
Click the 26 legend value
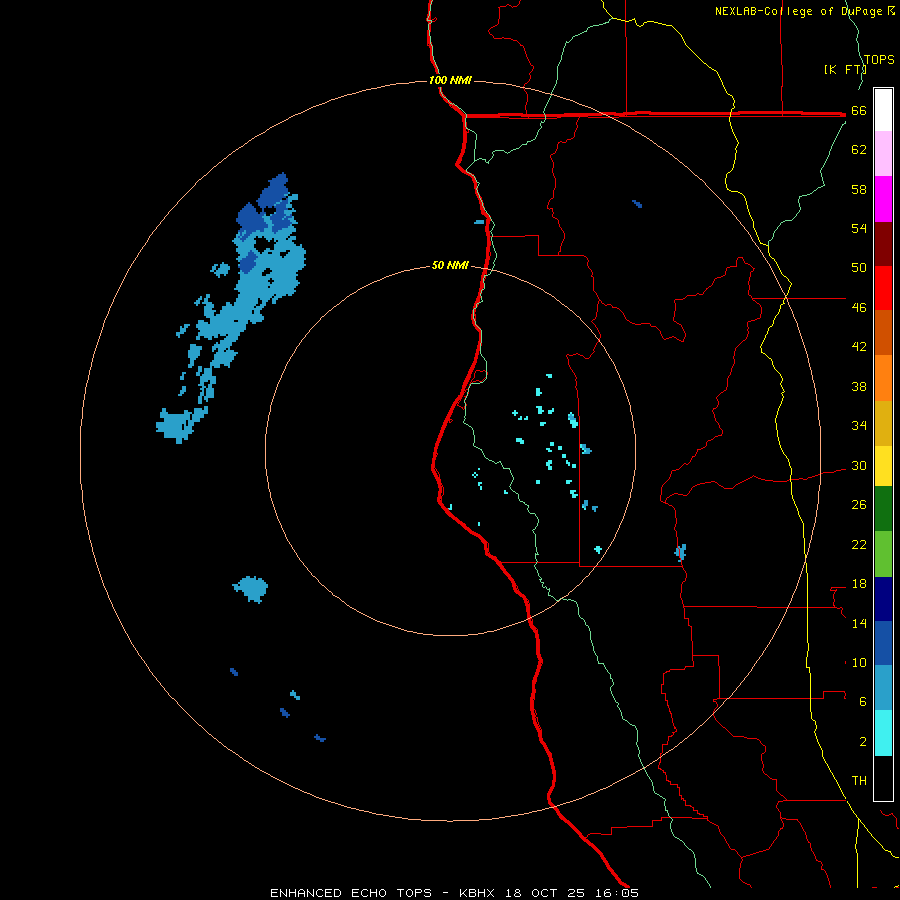tap(859, 505)
